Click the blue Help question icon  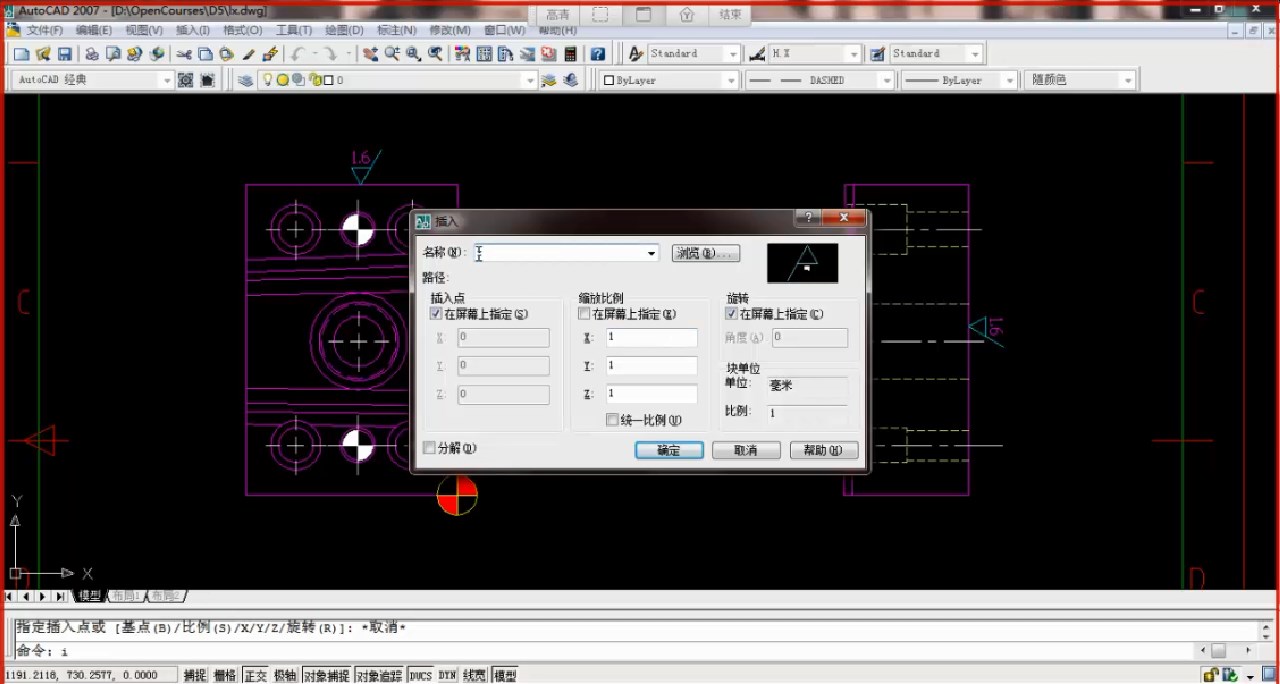pyautogui.click(x=597, y=54)
